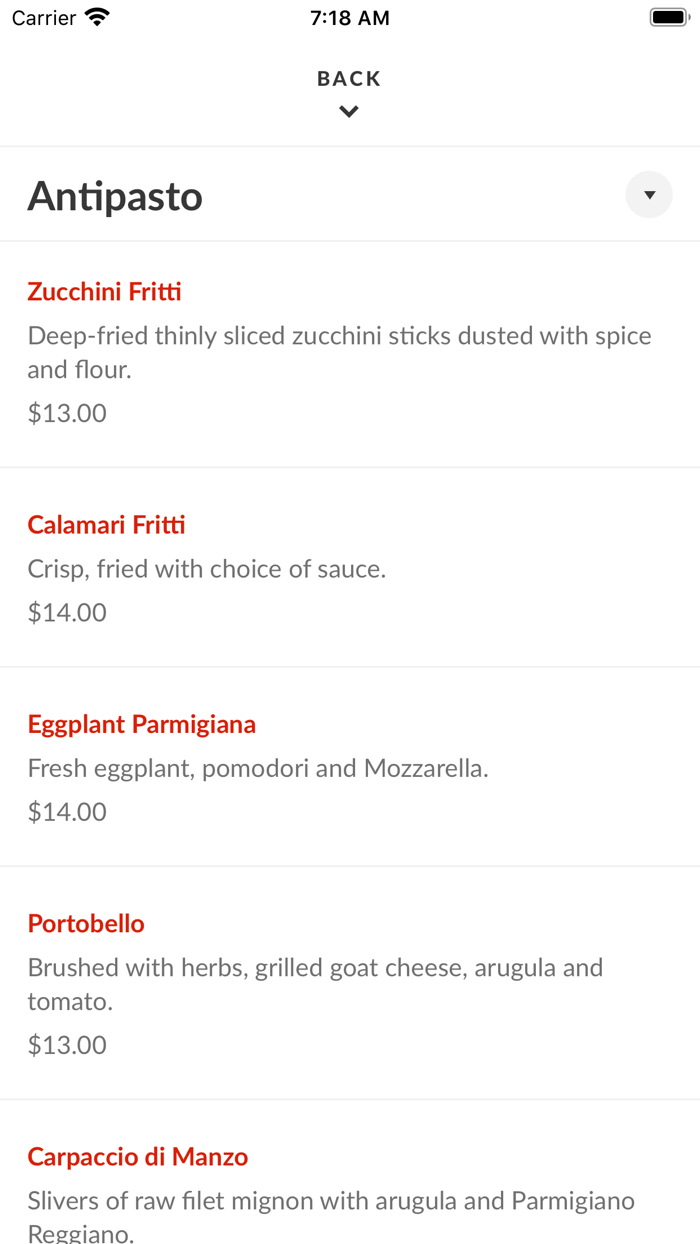The image size is (700, 1244).
Task: Collapse the Antipasto section circle arrow
Action: tap(648, 194)
